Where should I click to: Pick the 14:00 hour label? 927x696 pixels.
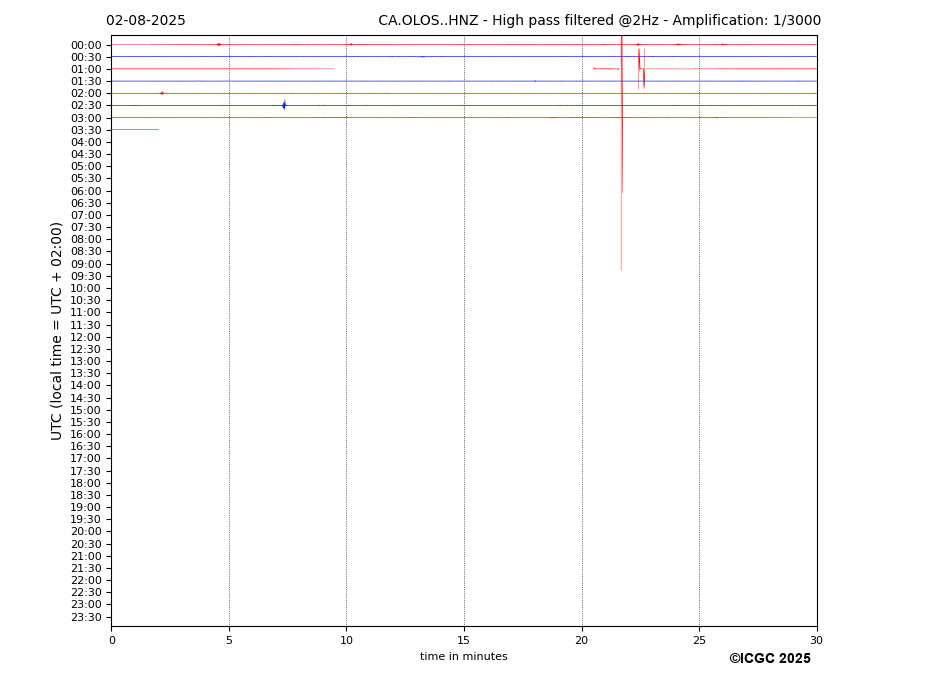tap(86, 386)
